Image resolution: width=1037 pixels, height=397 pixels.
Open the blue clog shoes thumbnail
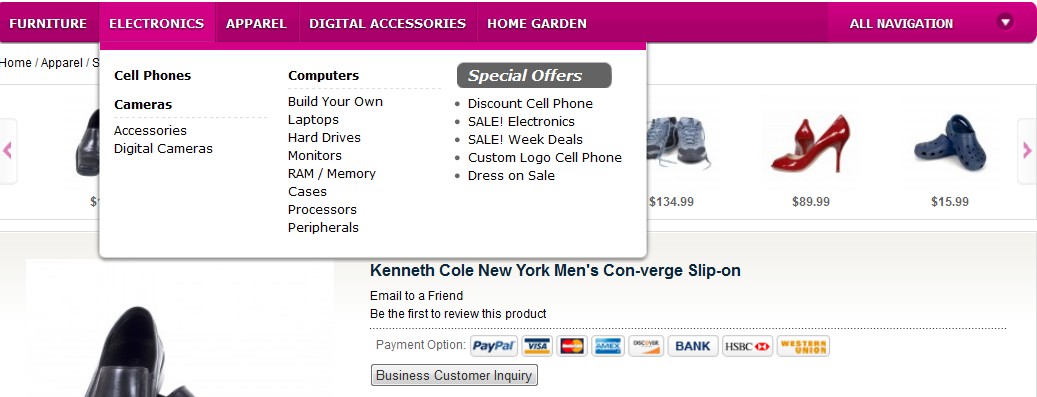(x=950, y=142)
